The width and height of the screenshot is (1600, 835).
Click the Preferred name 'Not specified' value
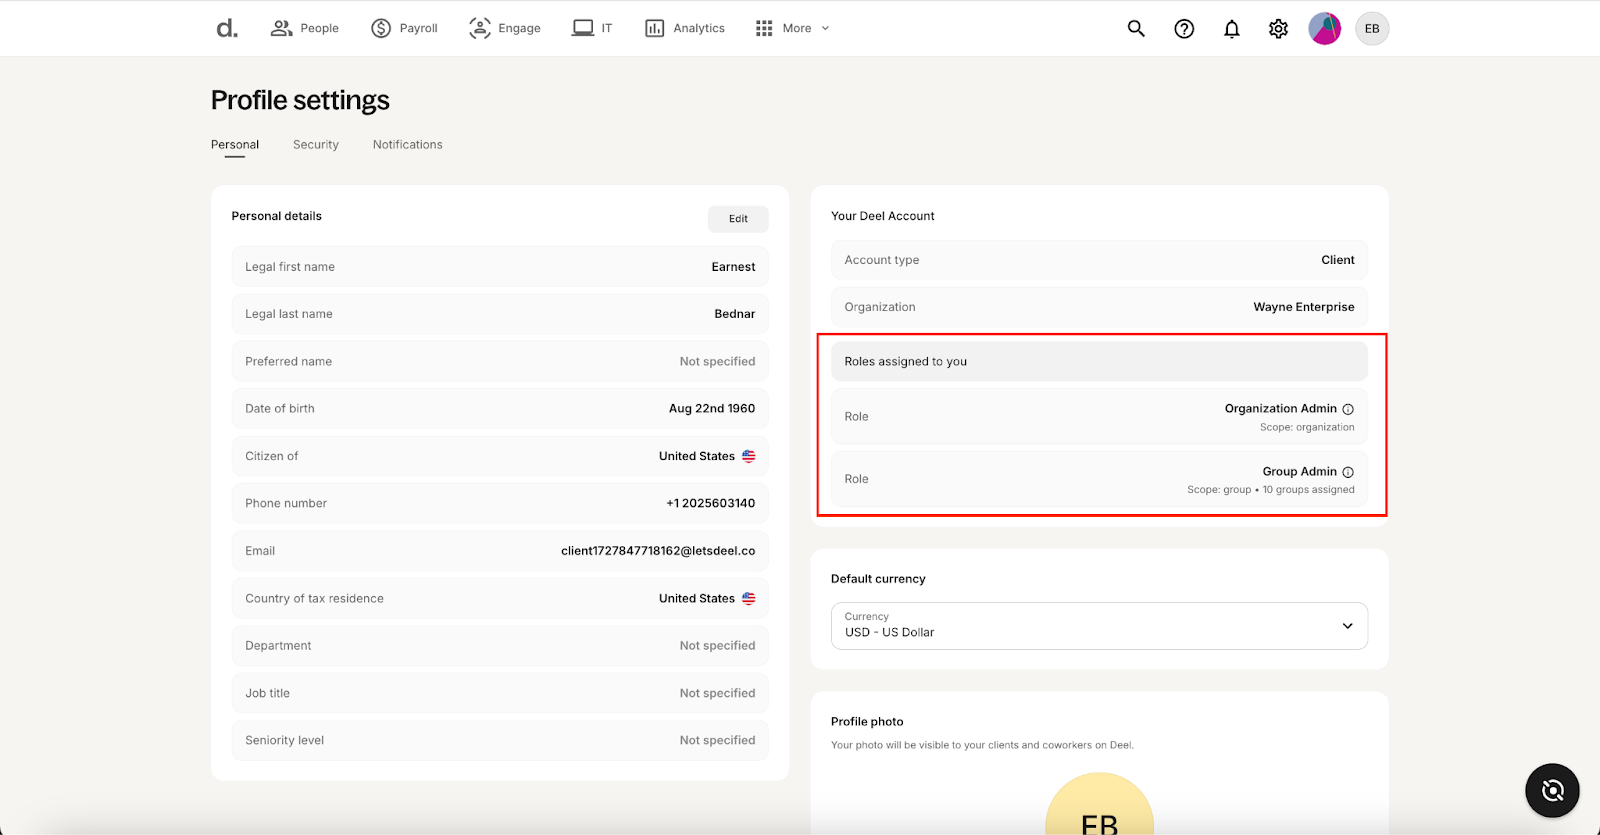pyautogui.click(x=717, y=362)
